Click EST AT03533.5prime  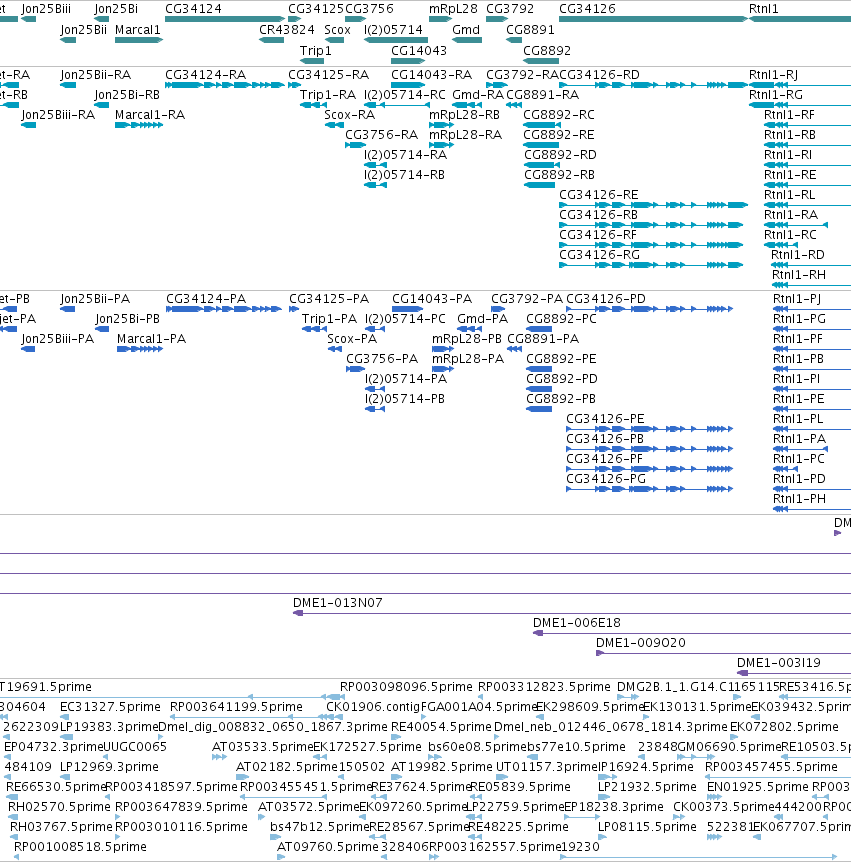click(x=262, y=747)
